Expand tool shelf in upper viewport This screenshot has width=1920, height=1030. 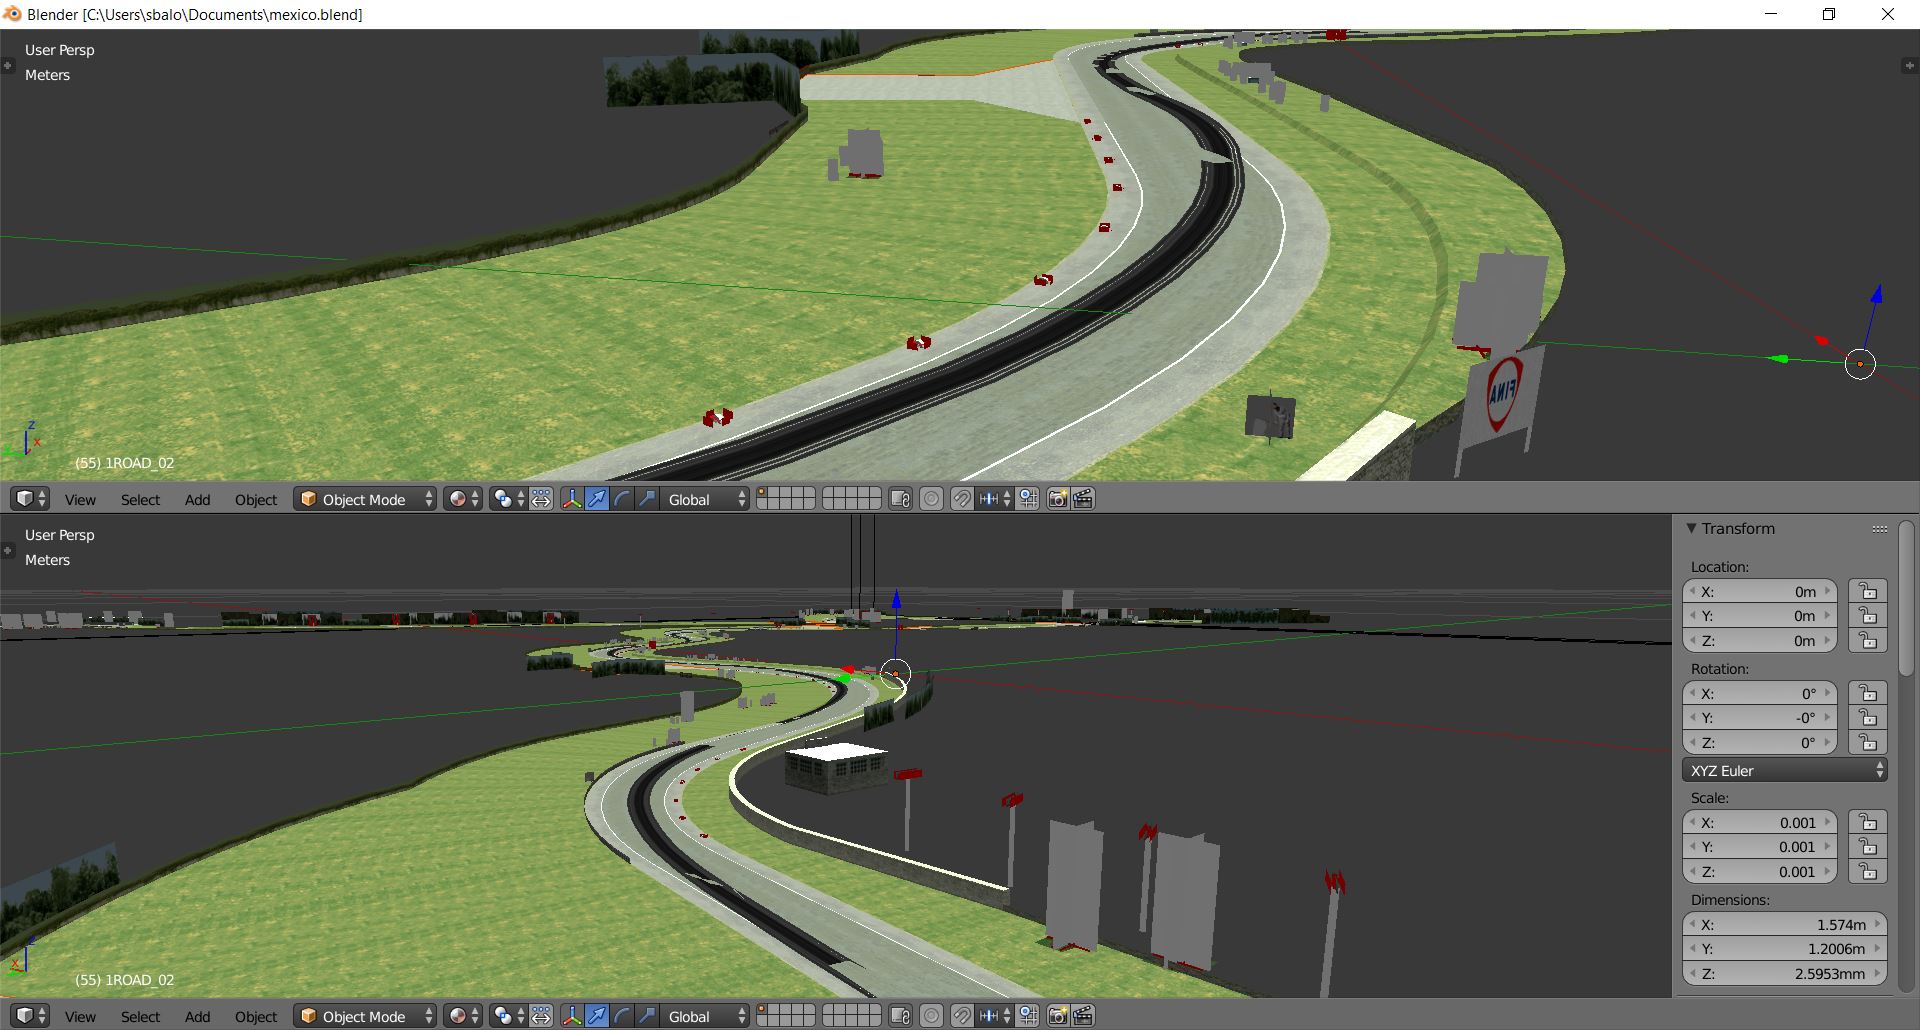point(7,66)
